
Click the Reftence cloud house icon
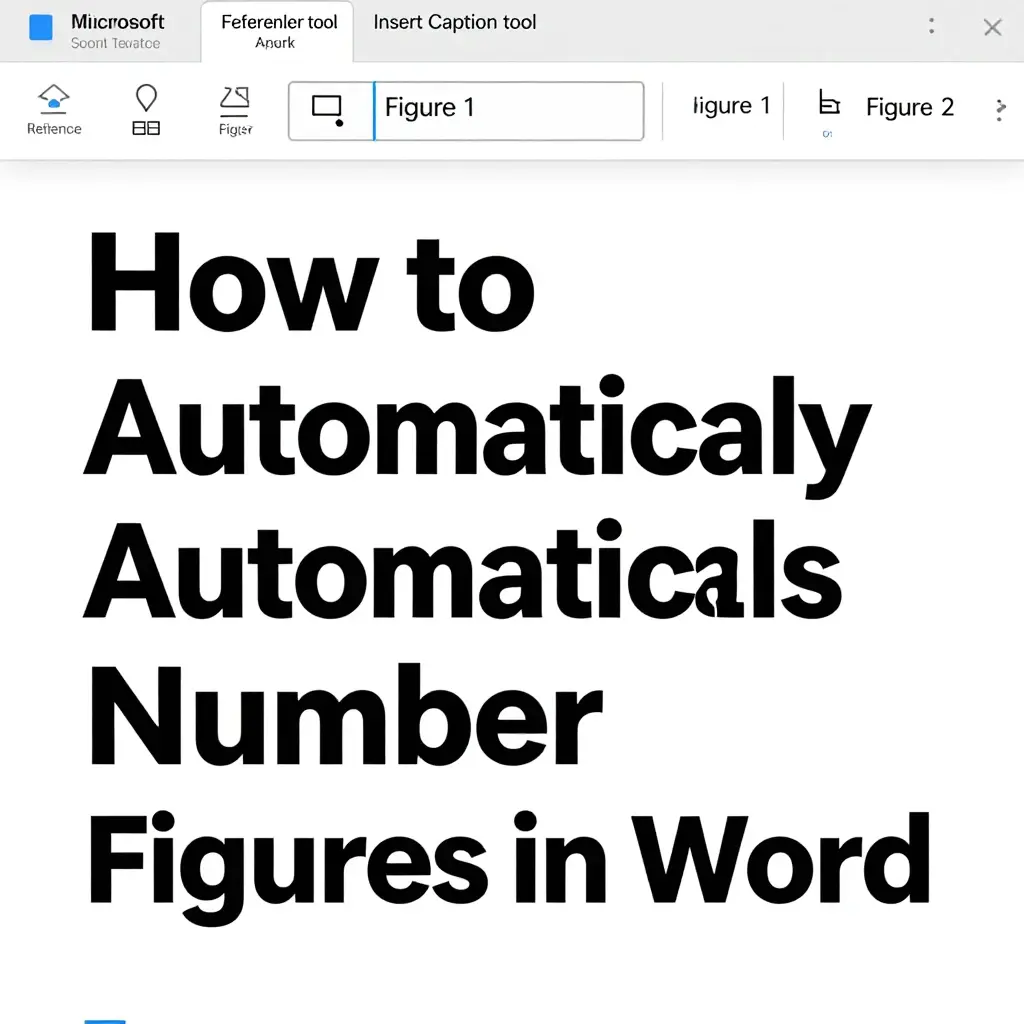[x=54, y=98]
